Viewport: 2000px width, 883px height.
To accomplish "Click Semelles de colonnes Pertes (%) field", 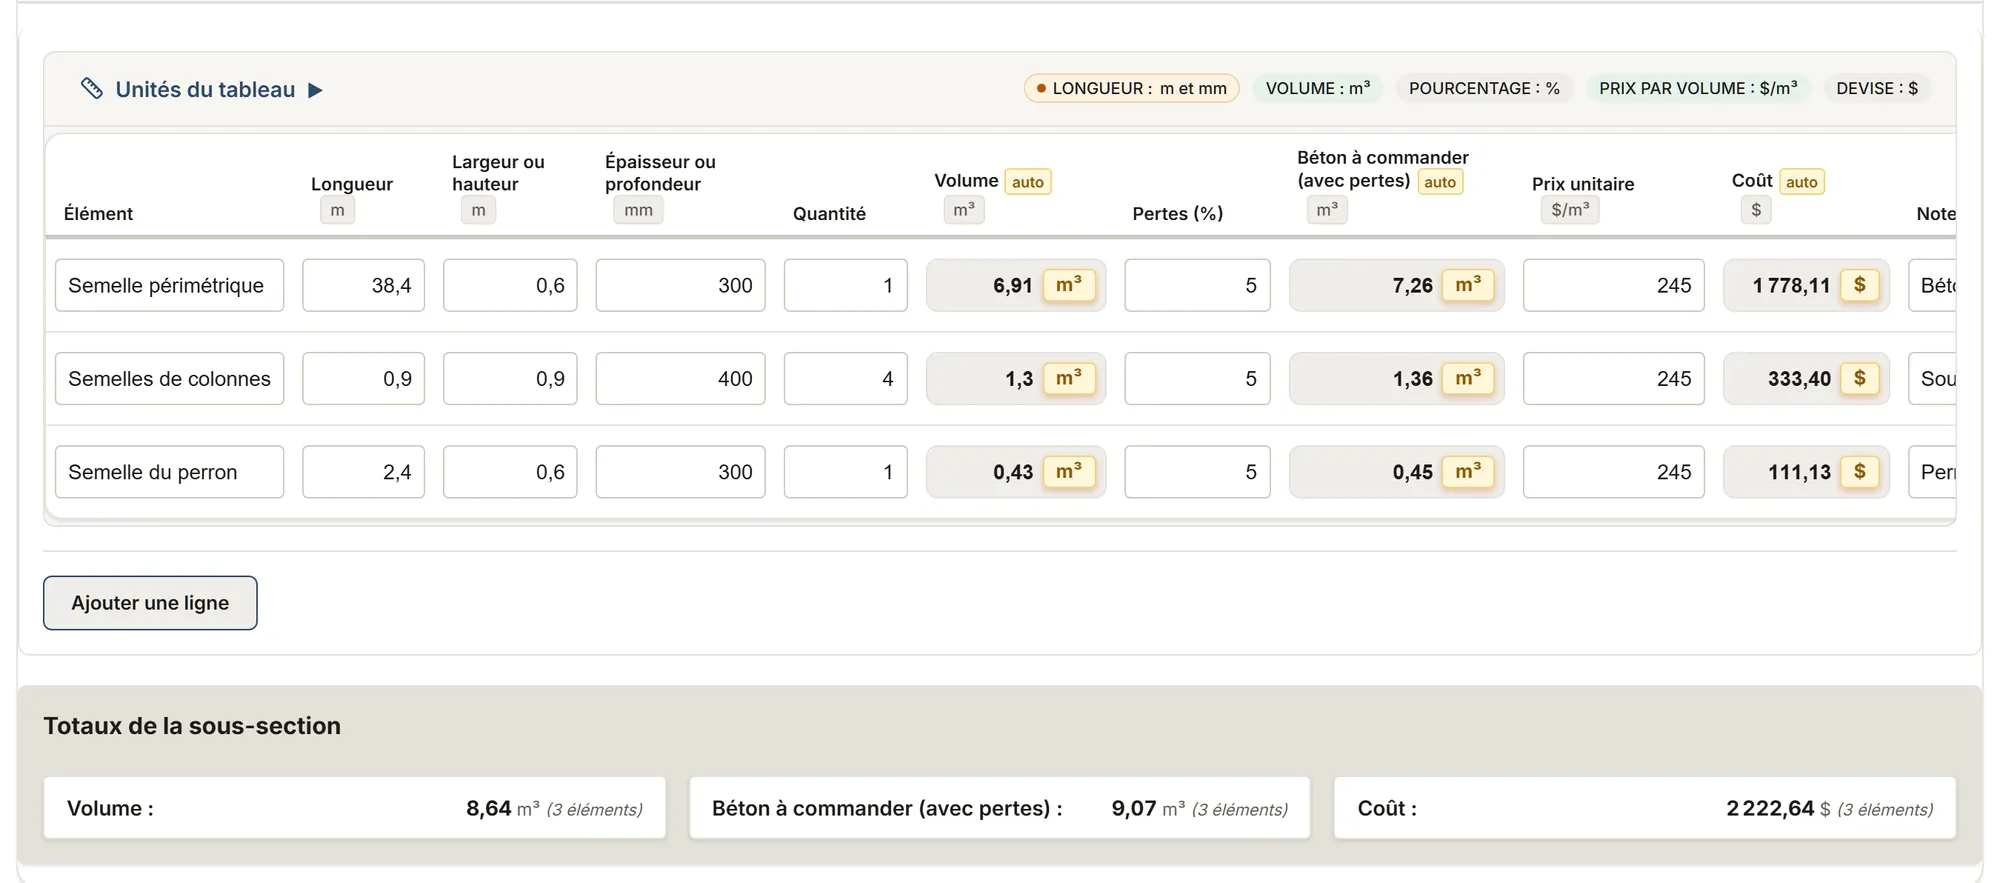I will tap(1197, 378).
